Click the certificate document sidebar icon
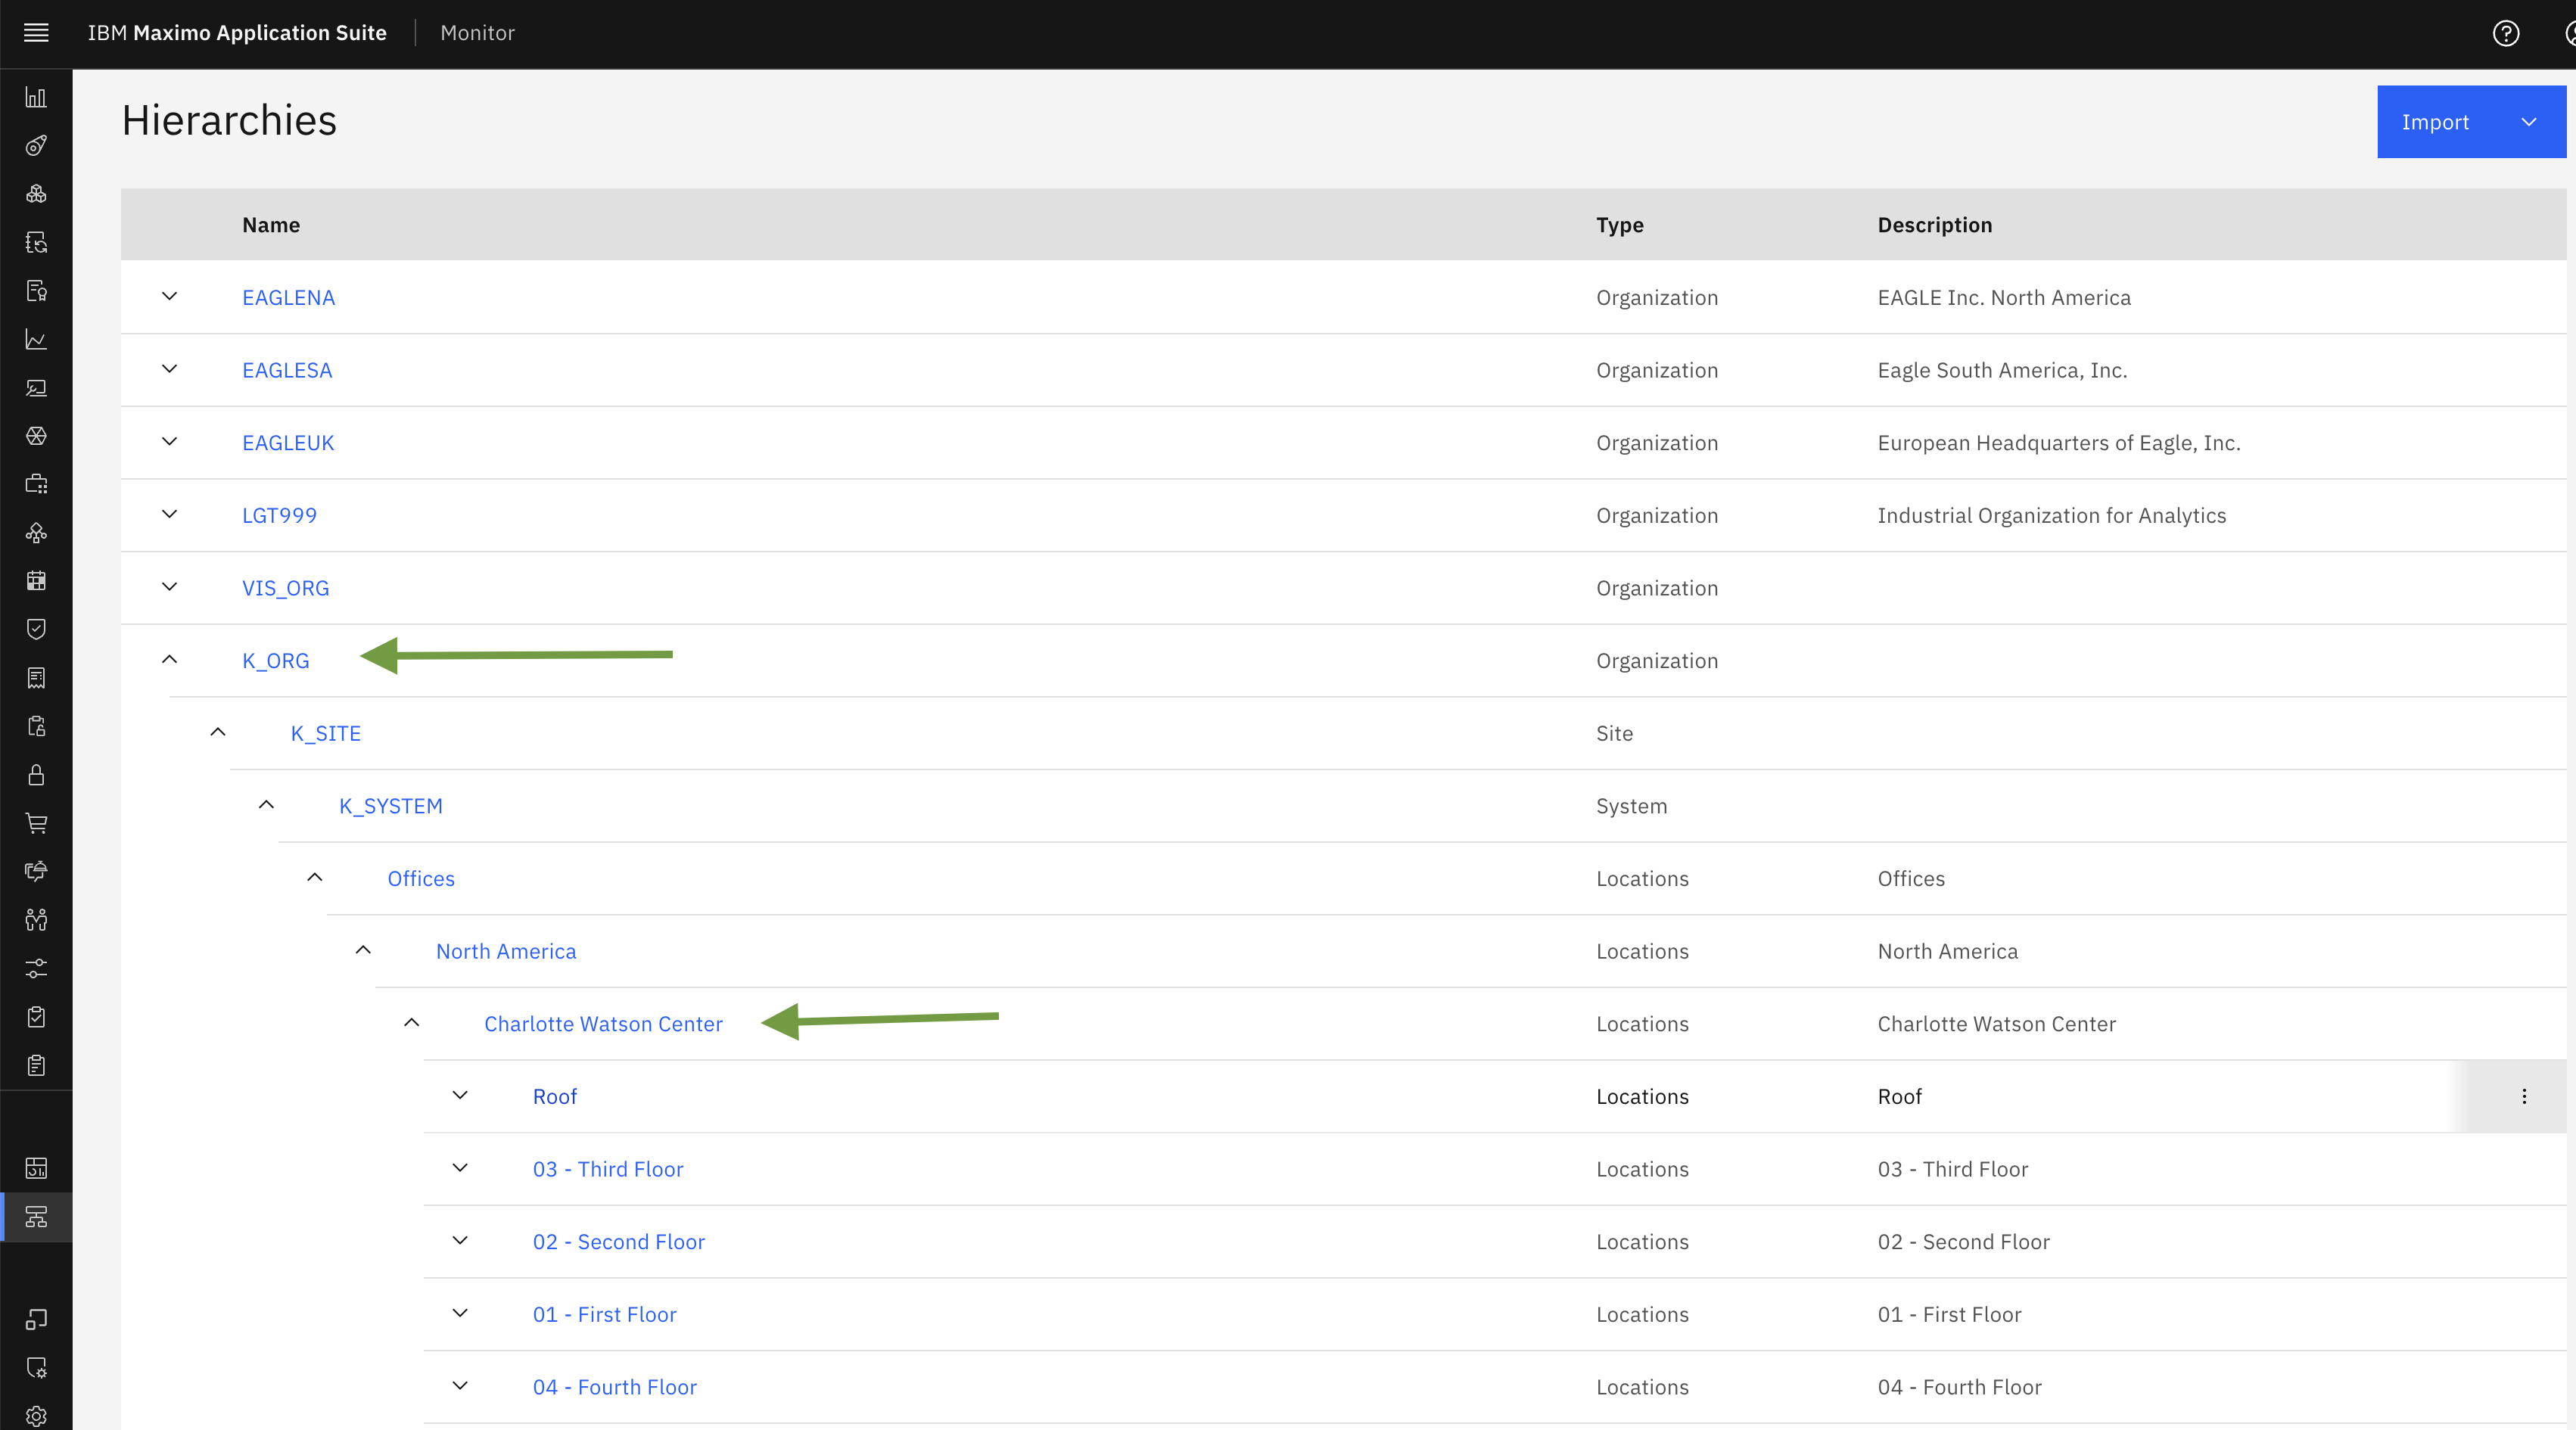Screen dimensions: 2576x1430 point(36,291)
